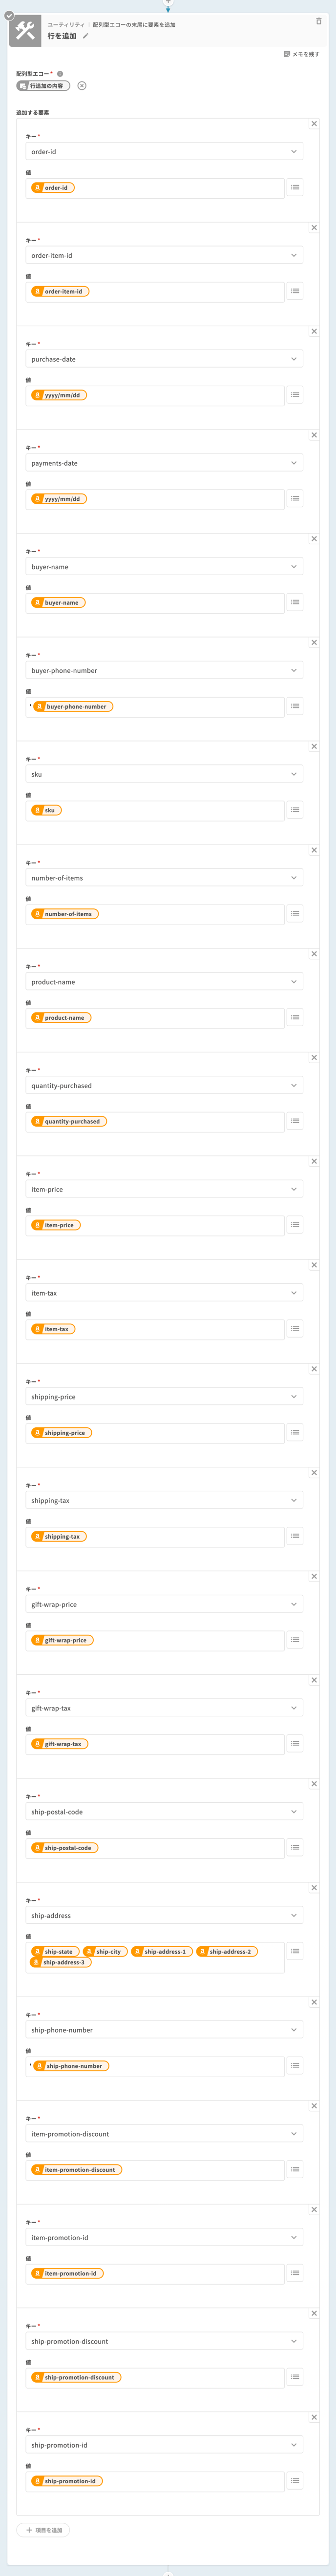Viewport: 336px width, 2576px height.
Task: Remove the purchase-date element with its x
Action: (x=314, y=331)
